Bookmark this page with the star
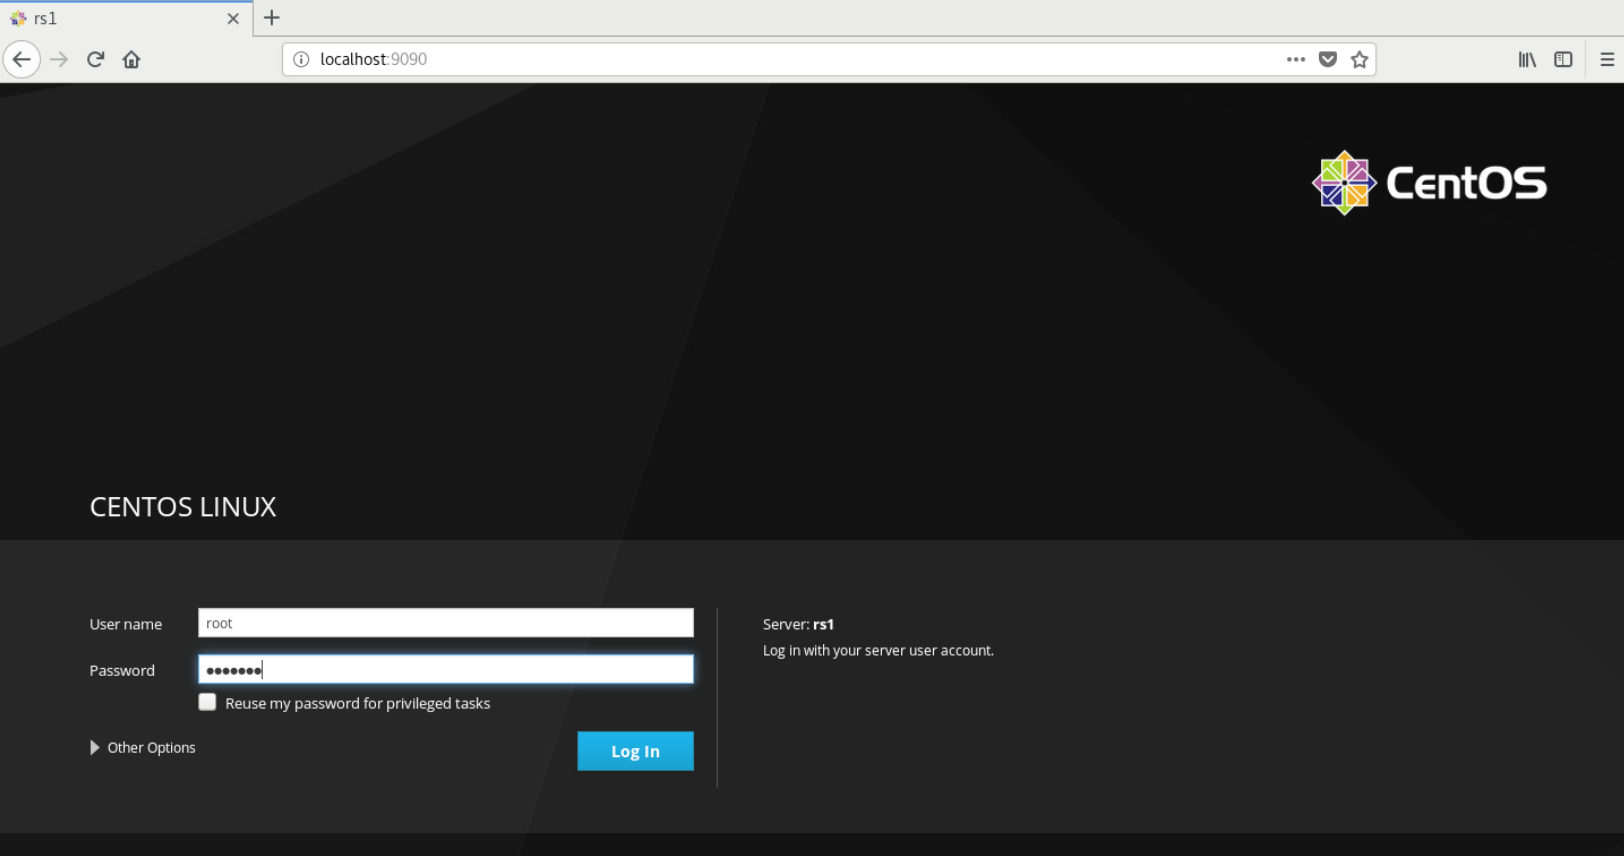 1359,60
